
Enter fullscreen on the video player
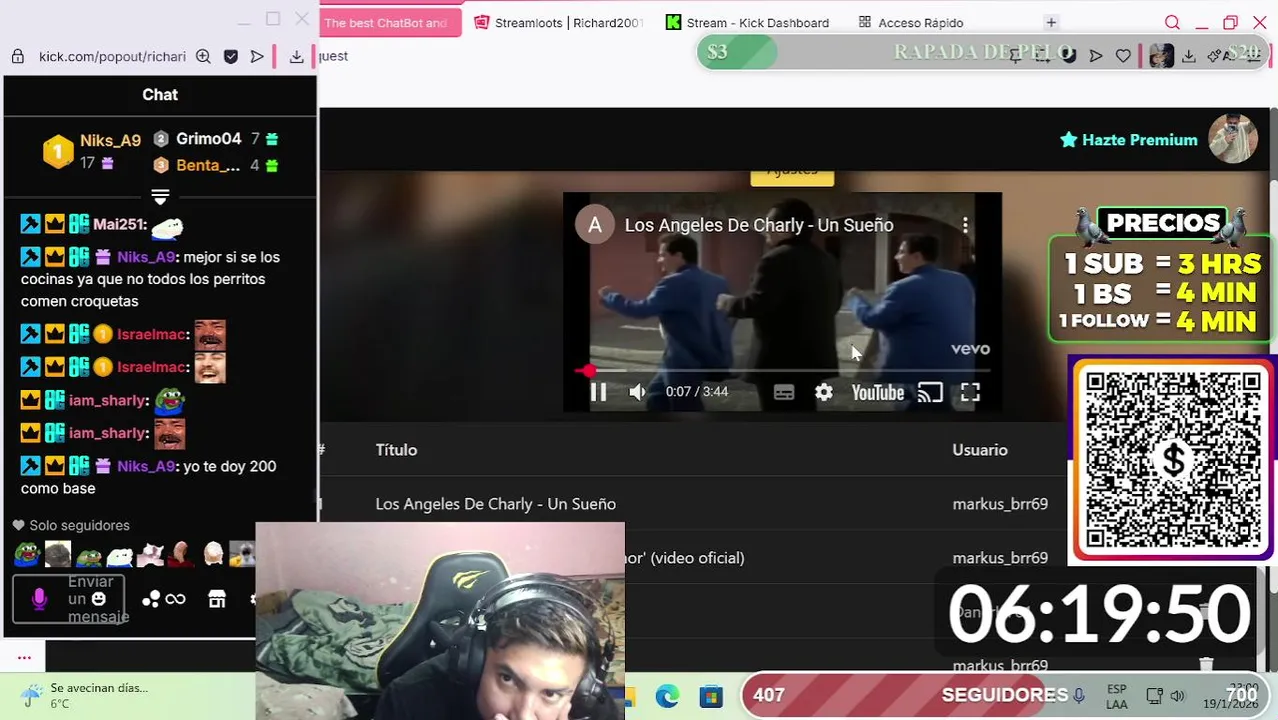(970, 393)
